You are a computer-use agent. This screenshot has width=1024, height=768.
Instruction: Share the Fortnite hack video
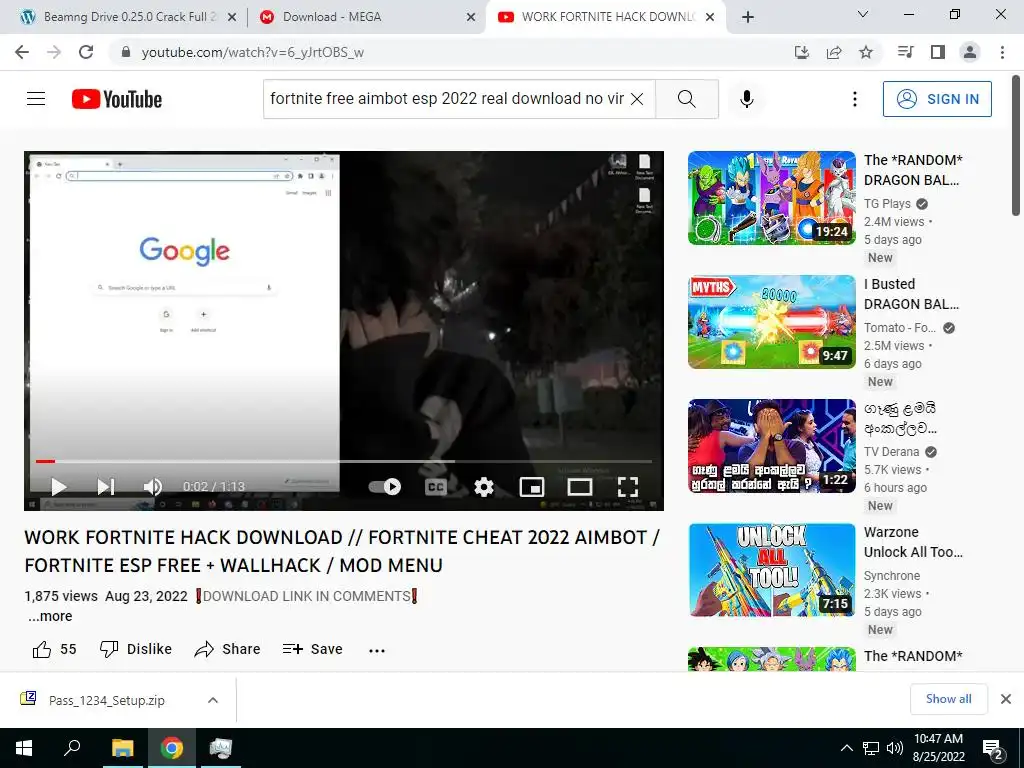pos(227,649)
